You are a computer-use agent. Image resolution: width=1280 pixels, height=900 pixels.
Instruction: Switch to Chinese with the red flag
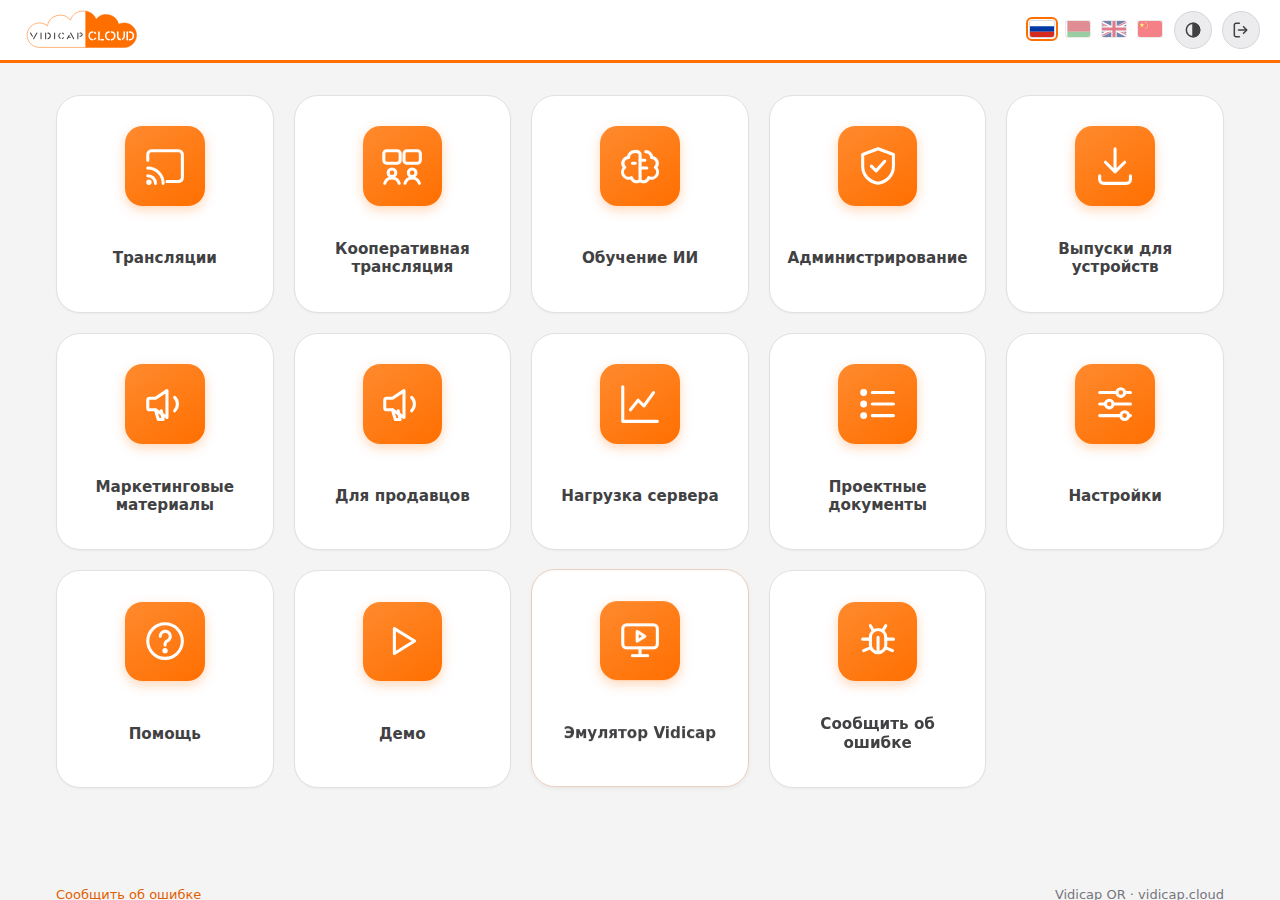(x=1150, y=29)
